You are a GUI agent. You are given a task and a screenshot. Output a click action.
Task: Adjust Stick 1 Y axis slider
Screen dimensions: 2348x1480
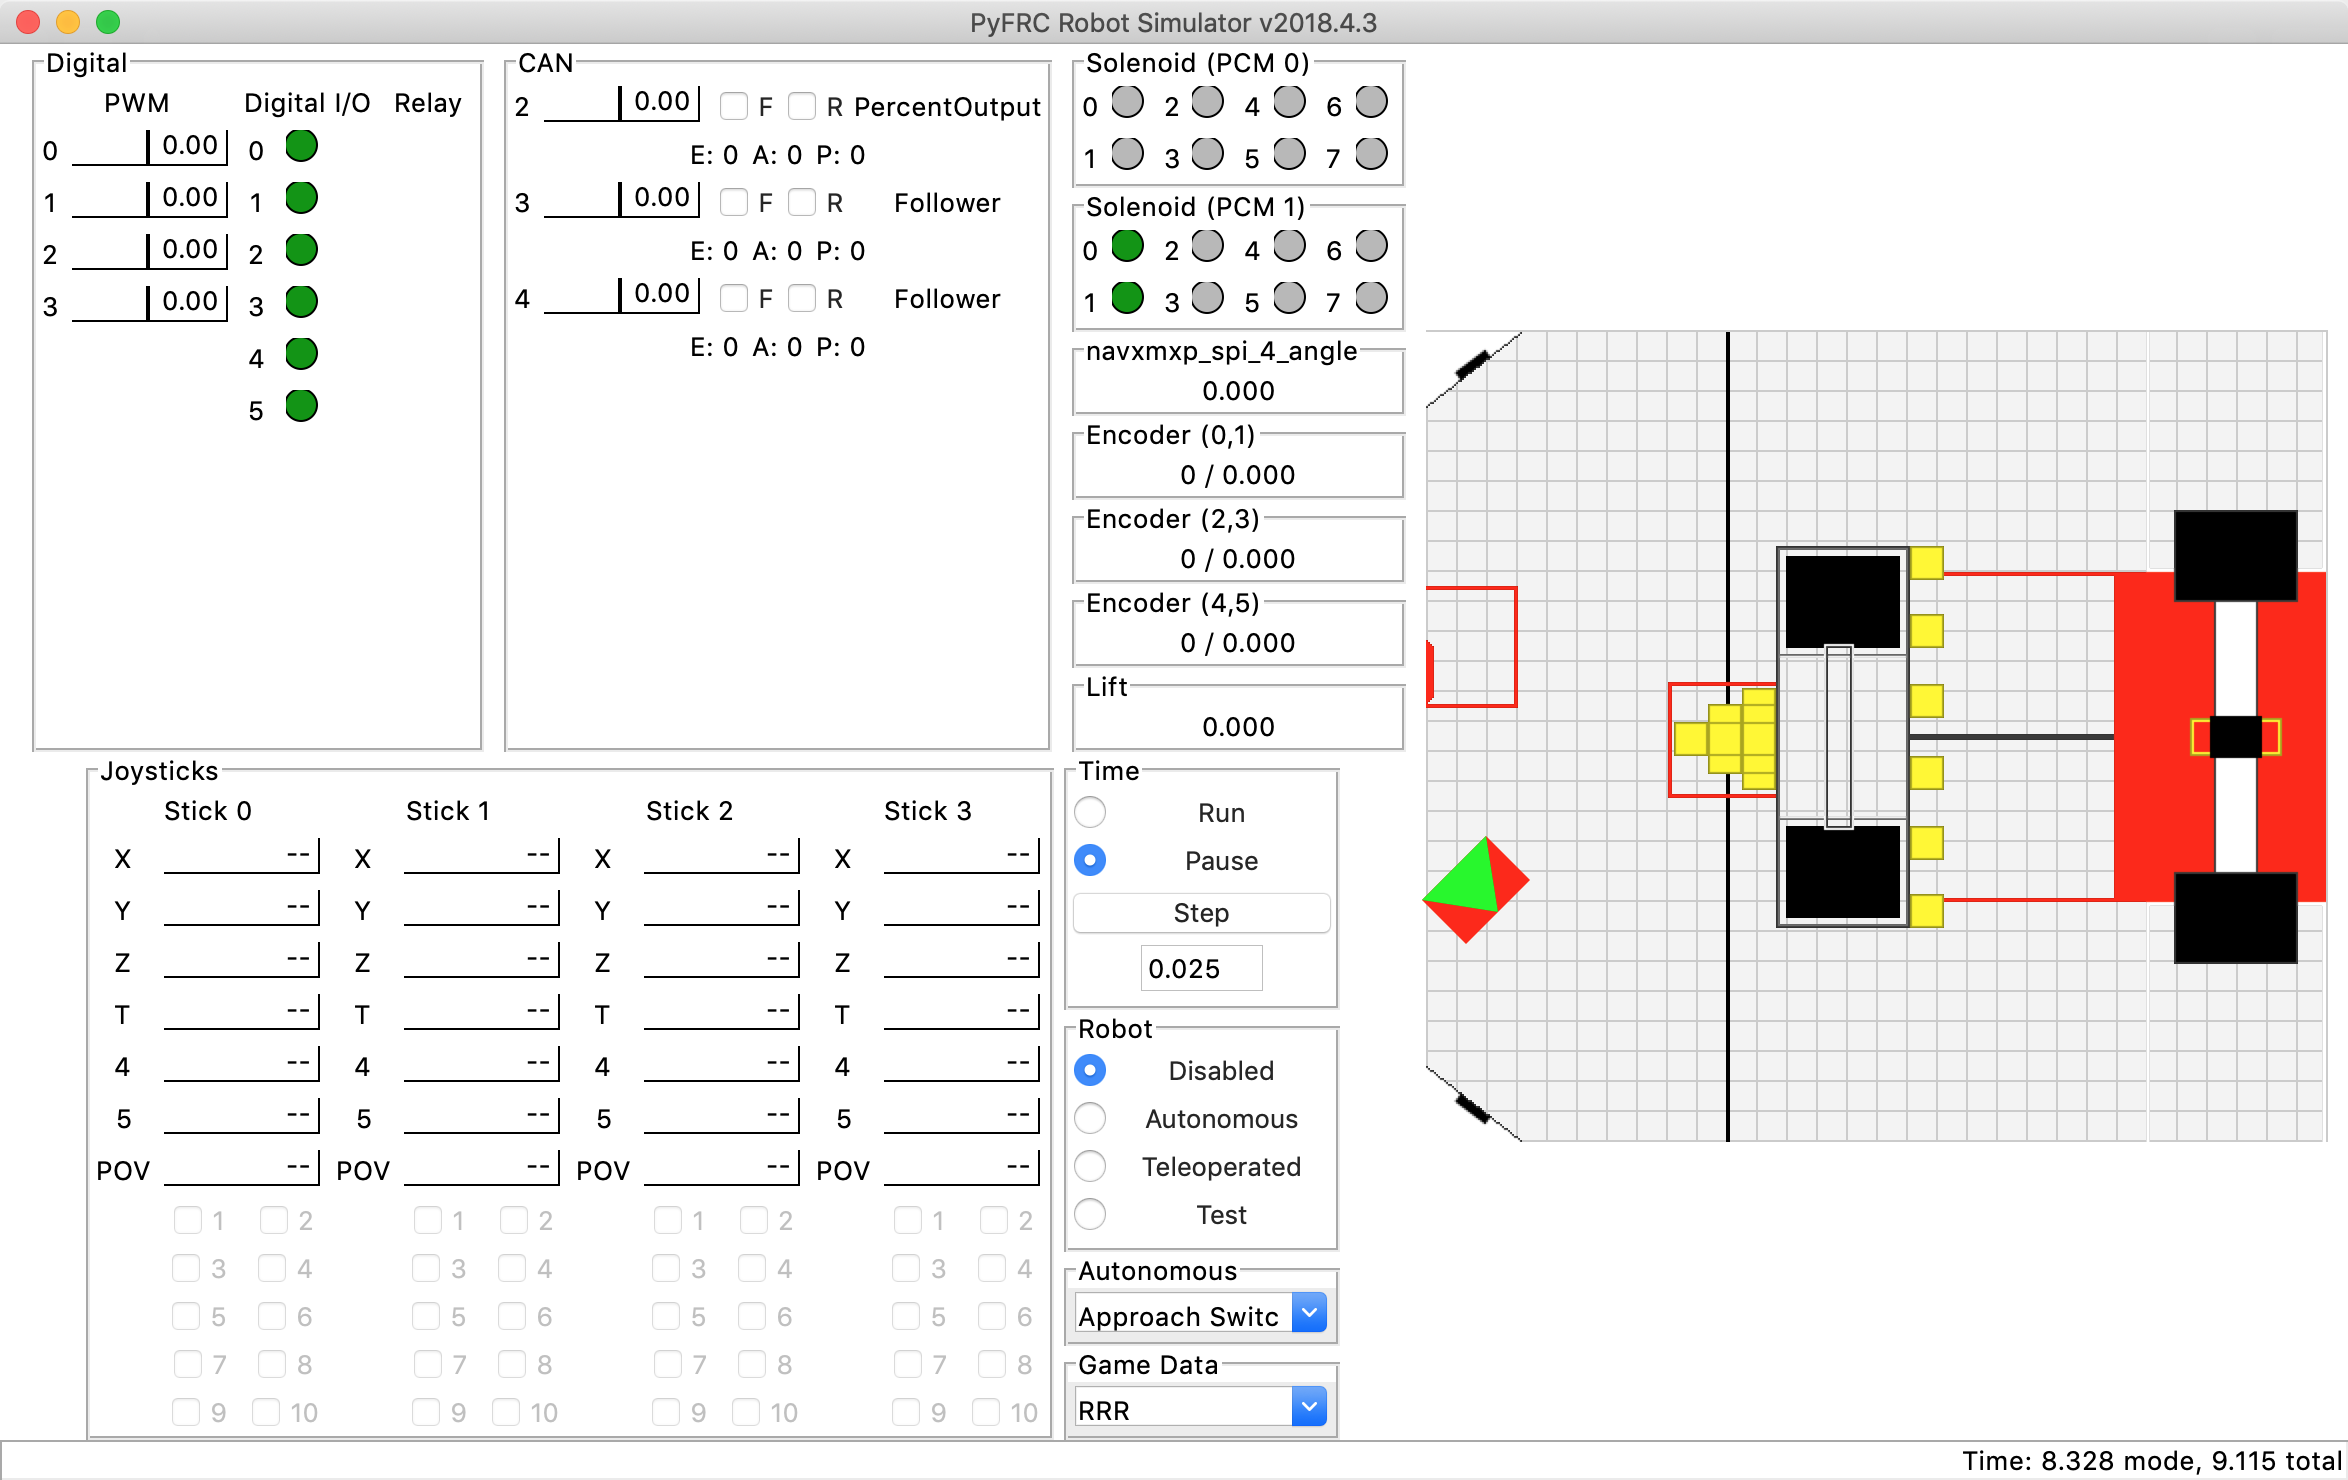point(481,909)
